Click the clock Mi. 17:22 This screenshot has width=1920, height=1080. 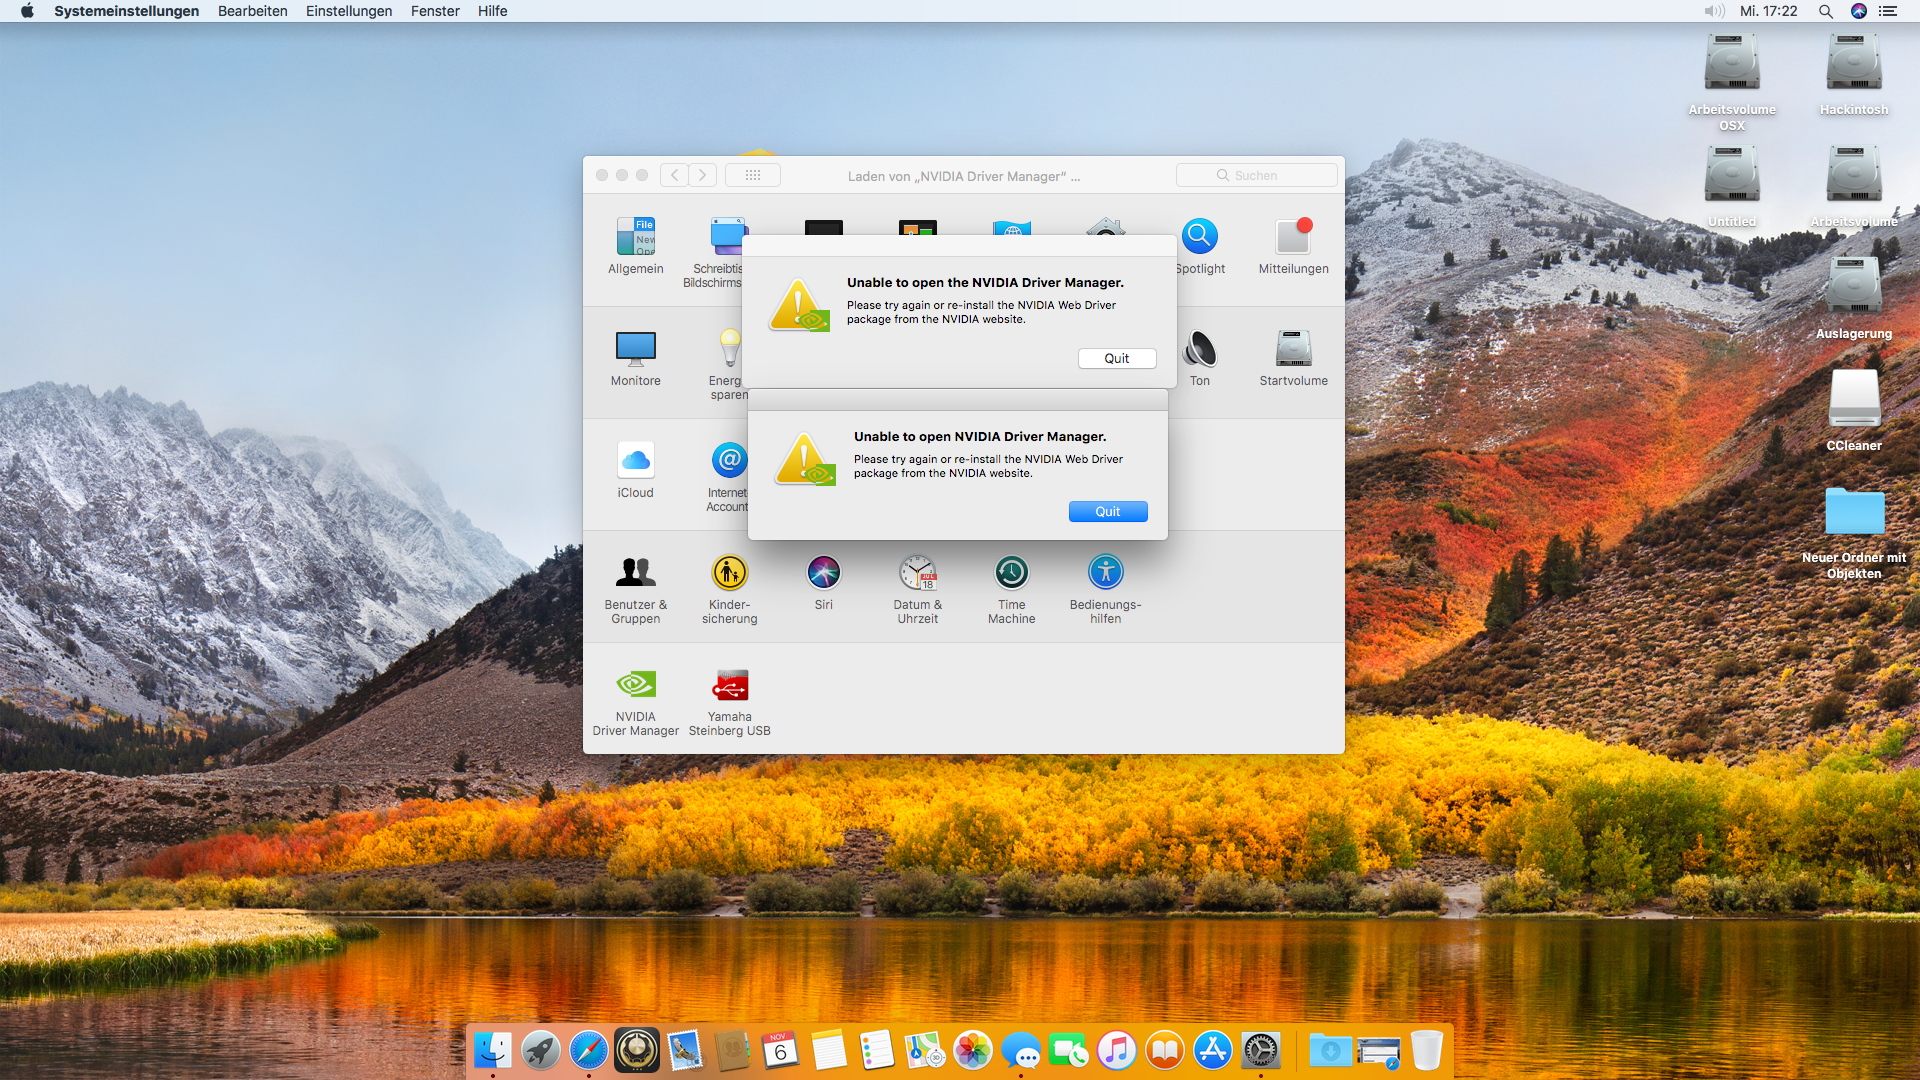coord(1769,11)
